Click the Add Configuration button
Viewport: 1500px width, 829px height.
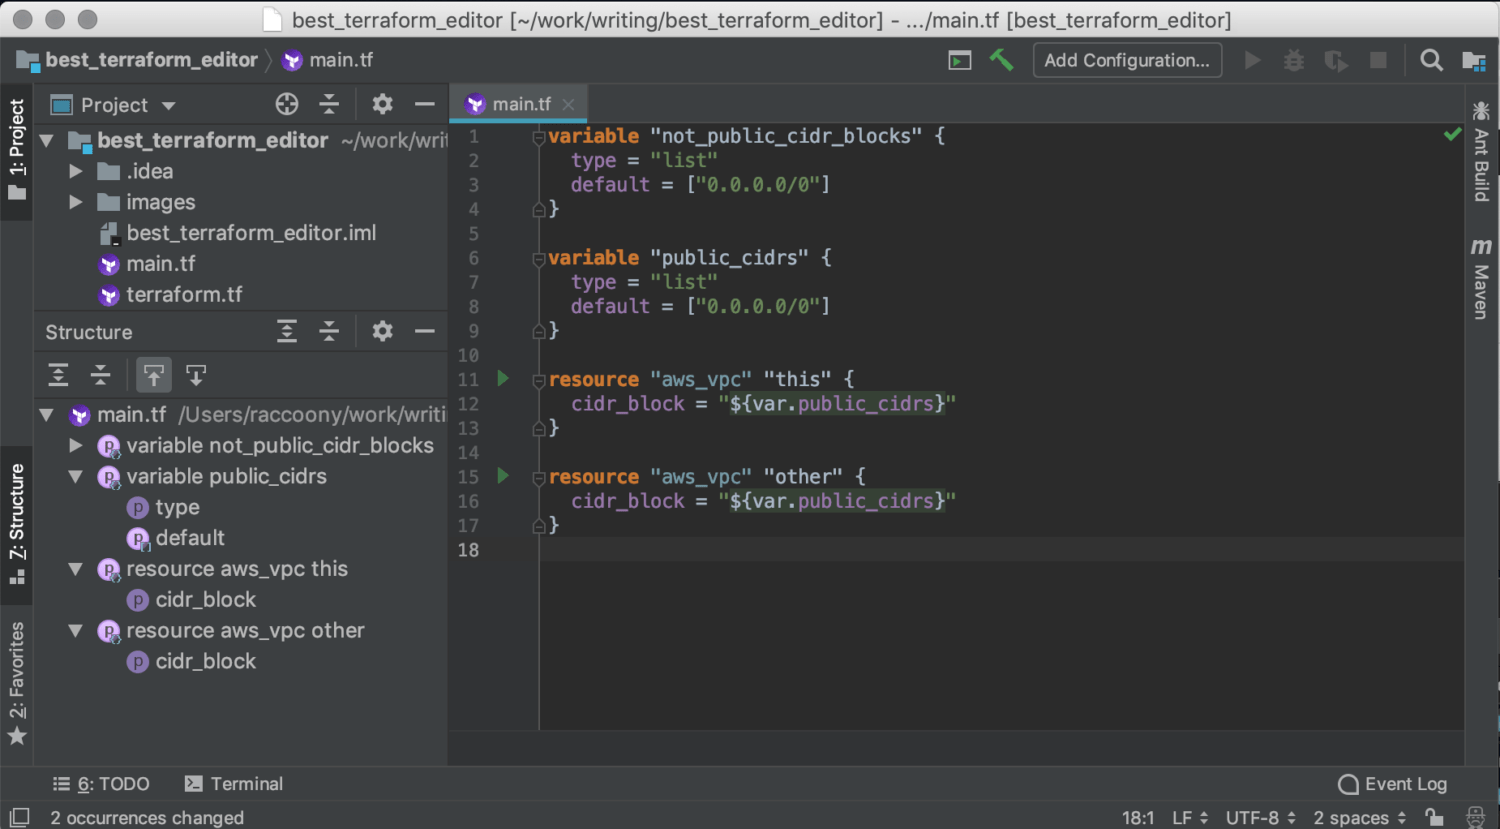coord(1127,60)
